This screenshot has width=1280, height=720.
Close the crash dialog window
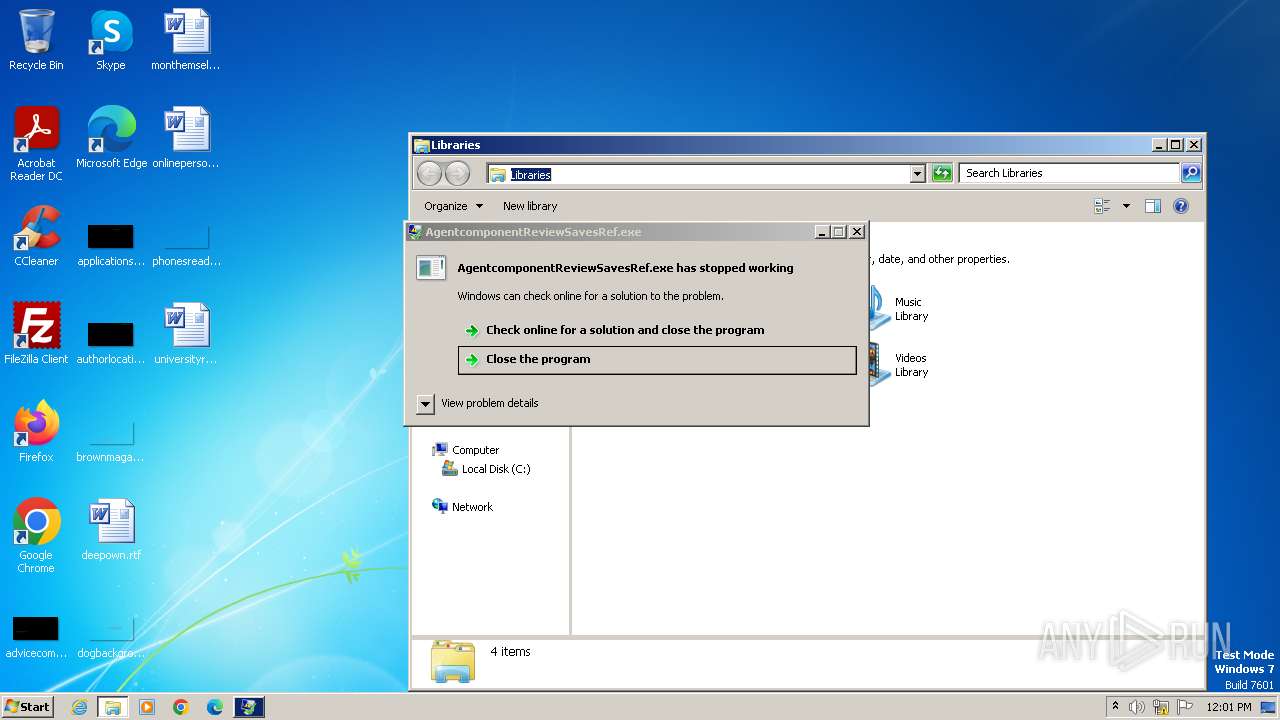click(x=857, y=232)
